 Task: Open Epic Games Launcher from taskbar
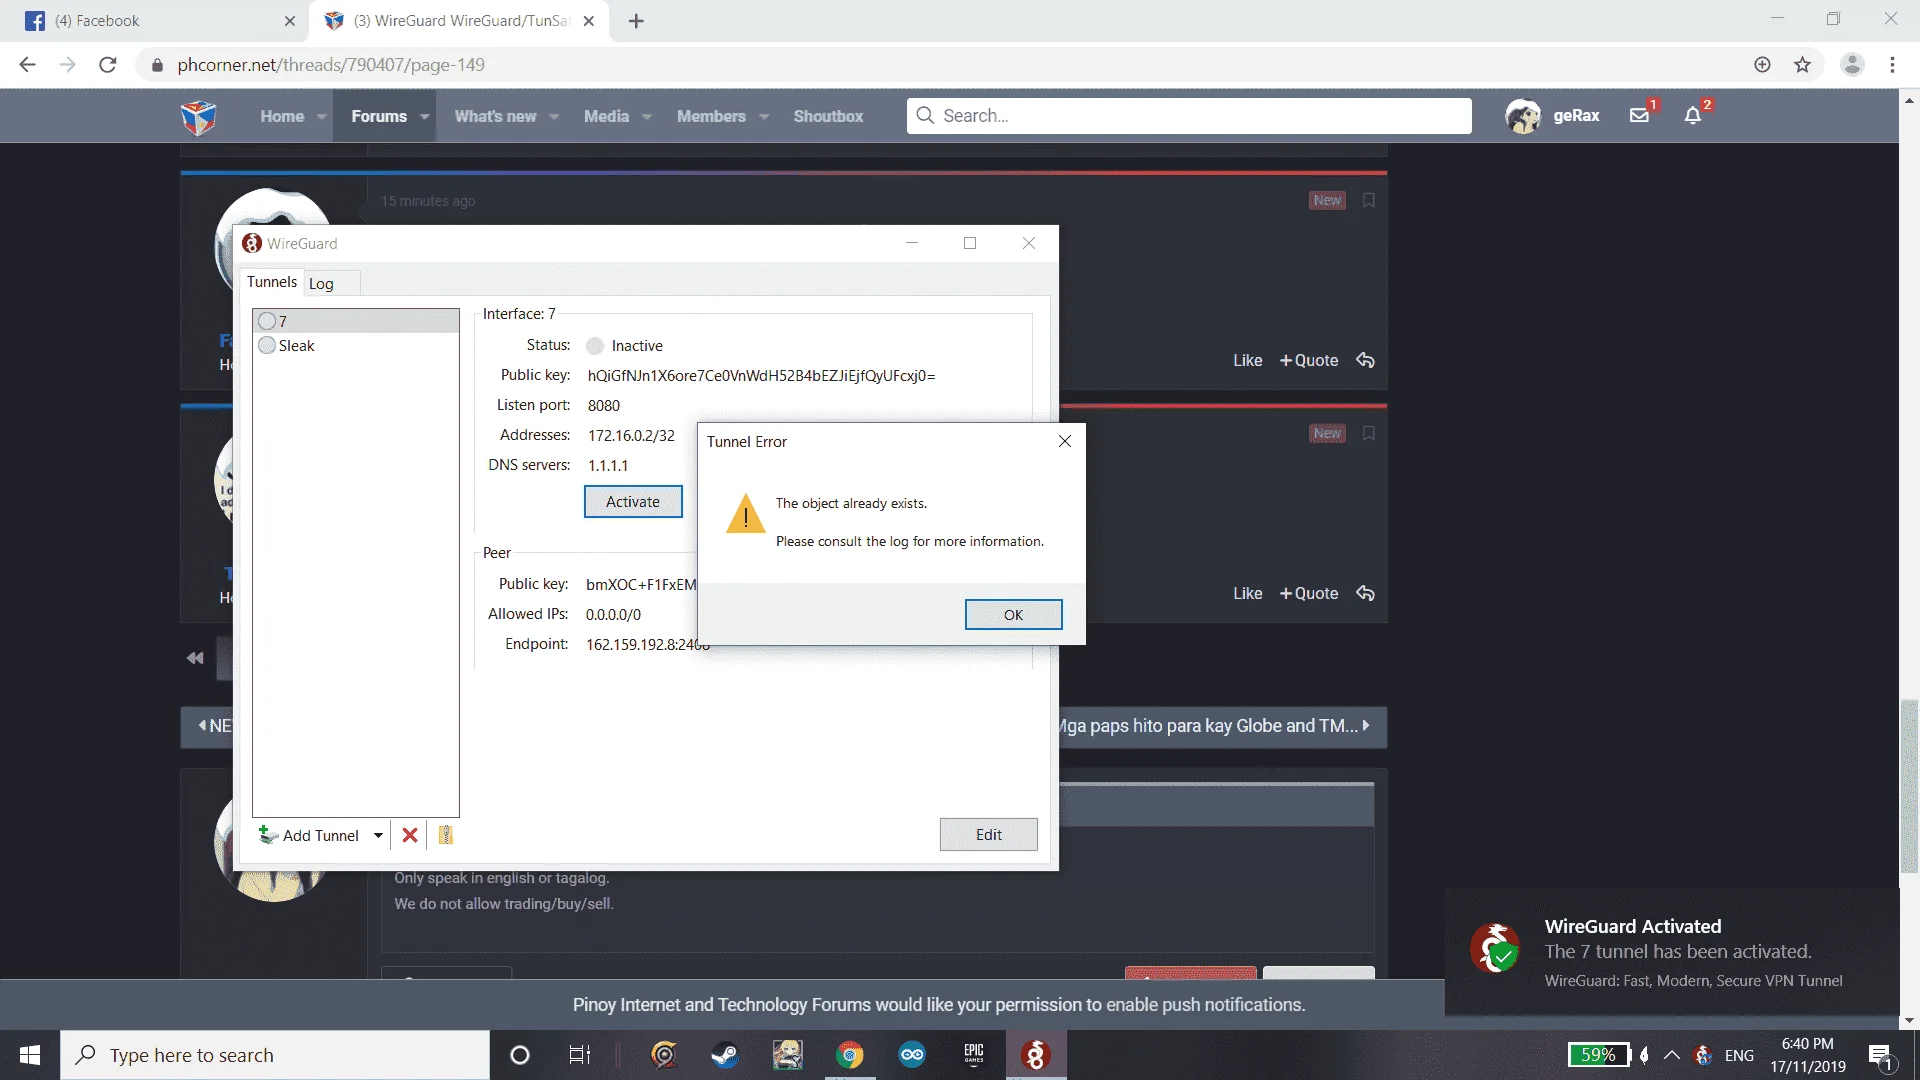[x=974, y=1055]
